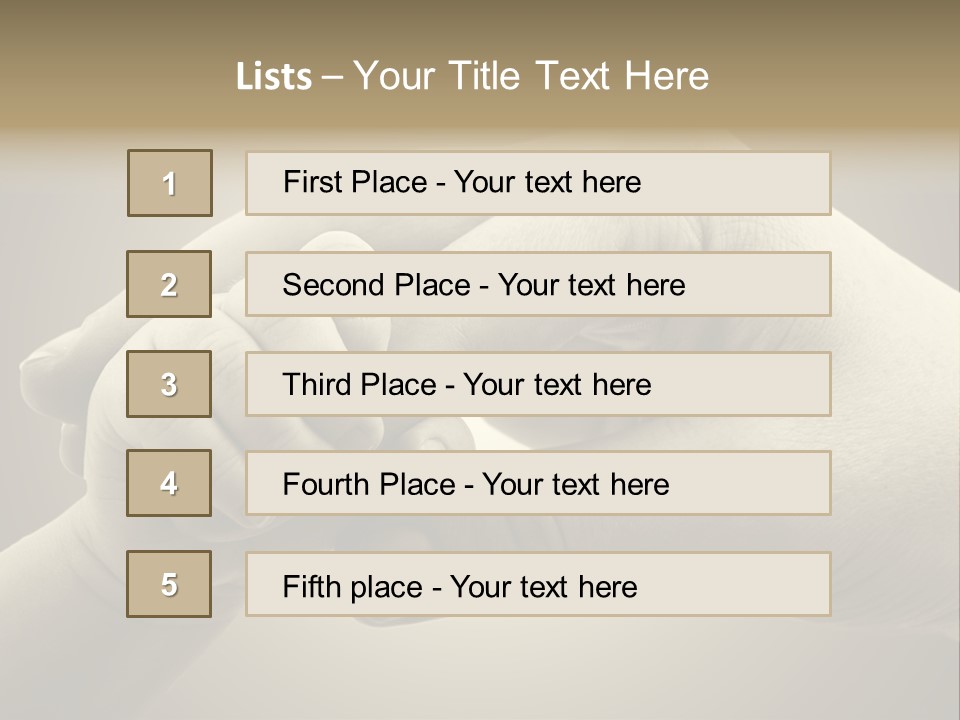Click the number 5 box
Image resolution: width=960 pixels, height=720 pixels.
click(169, 584)
